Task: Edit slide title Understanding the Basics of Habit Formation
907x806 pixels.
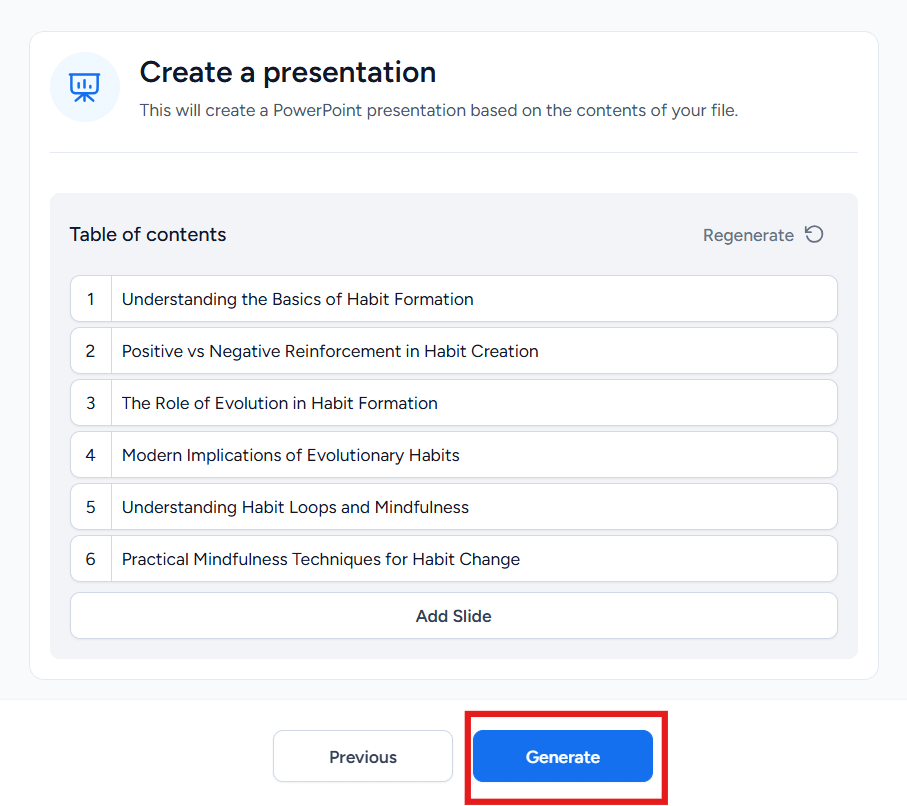Action: coord(474,299)
